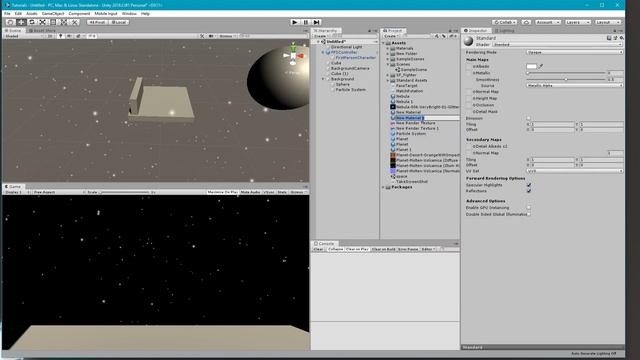Toggle scene lighting in Scene view toolbar
The height and width of the screenshot is (360, 640).
61,36
